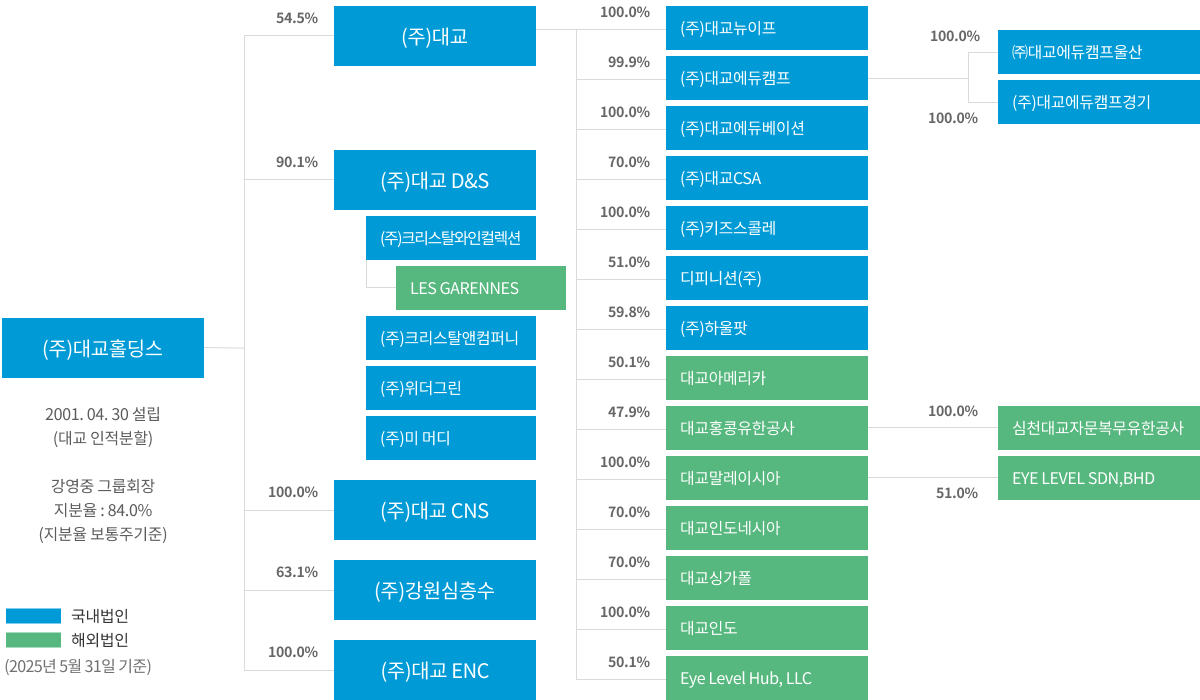The width and height of the screenshot is (1200, 700).
Task: Click the Eye Level Hub, LLC box
Action: (x=767, y=678)
